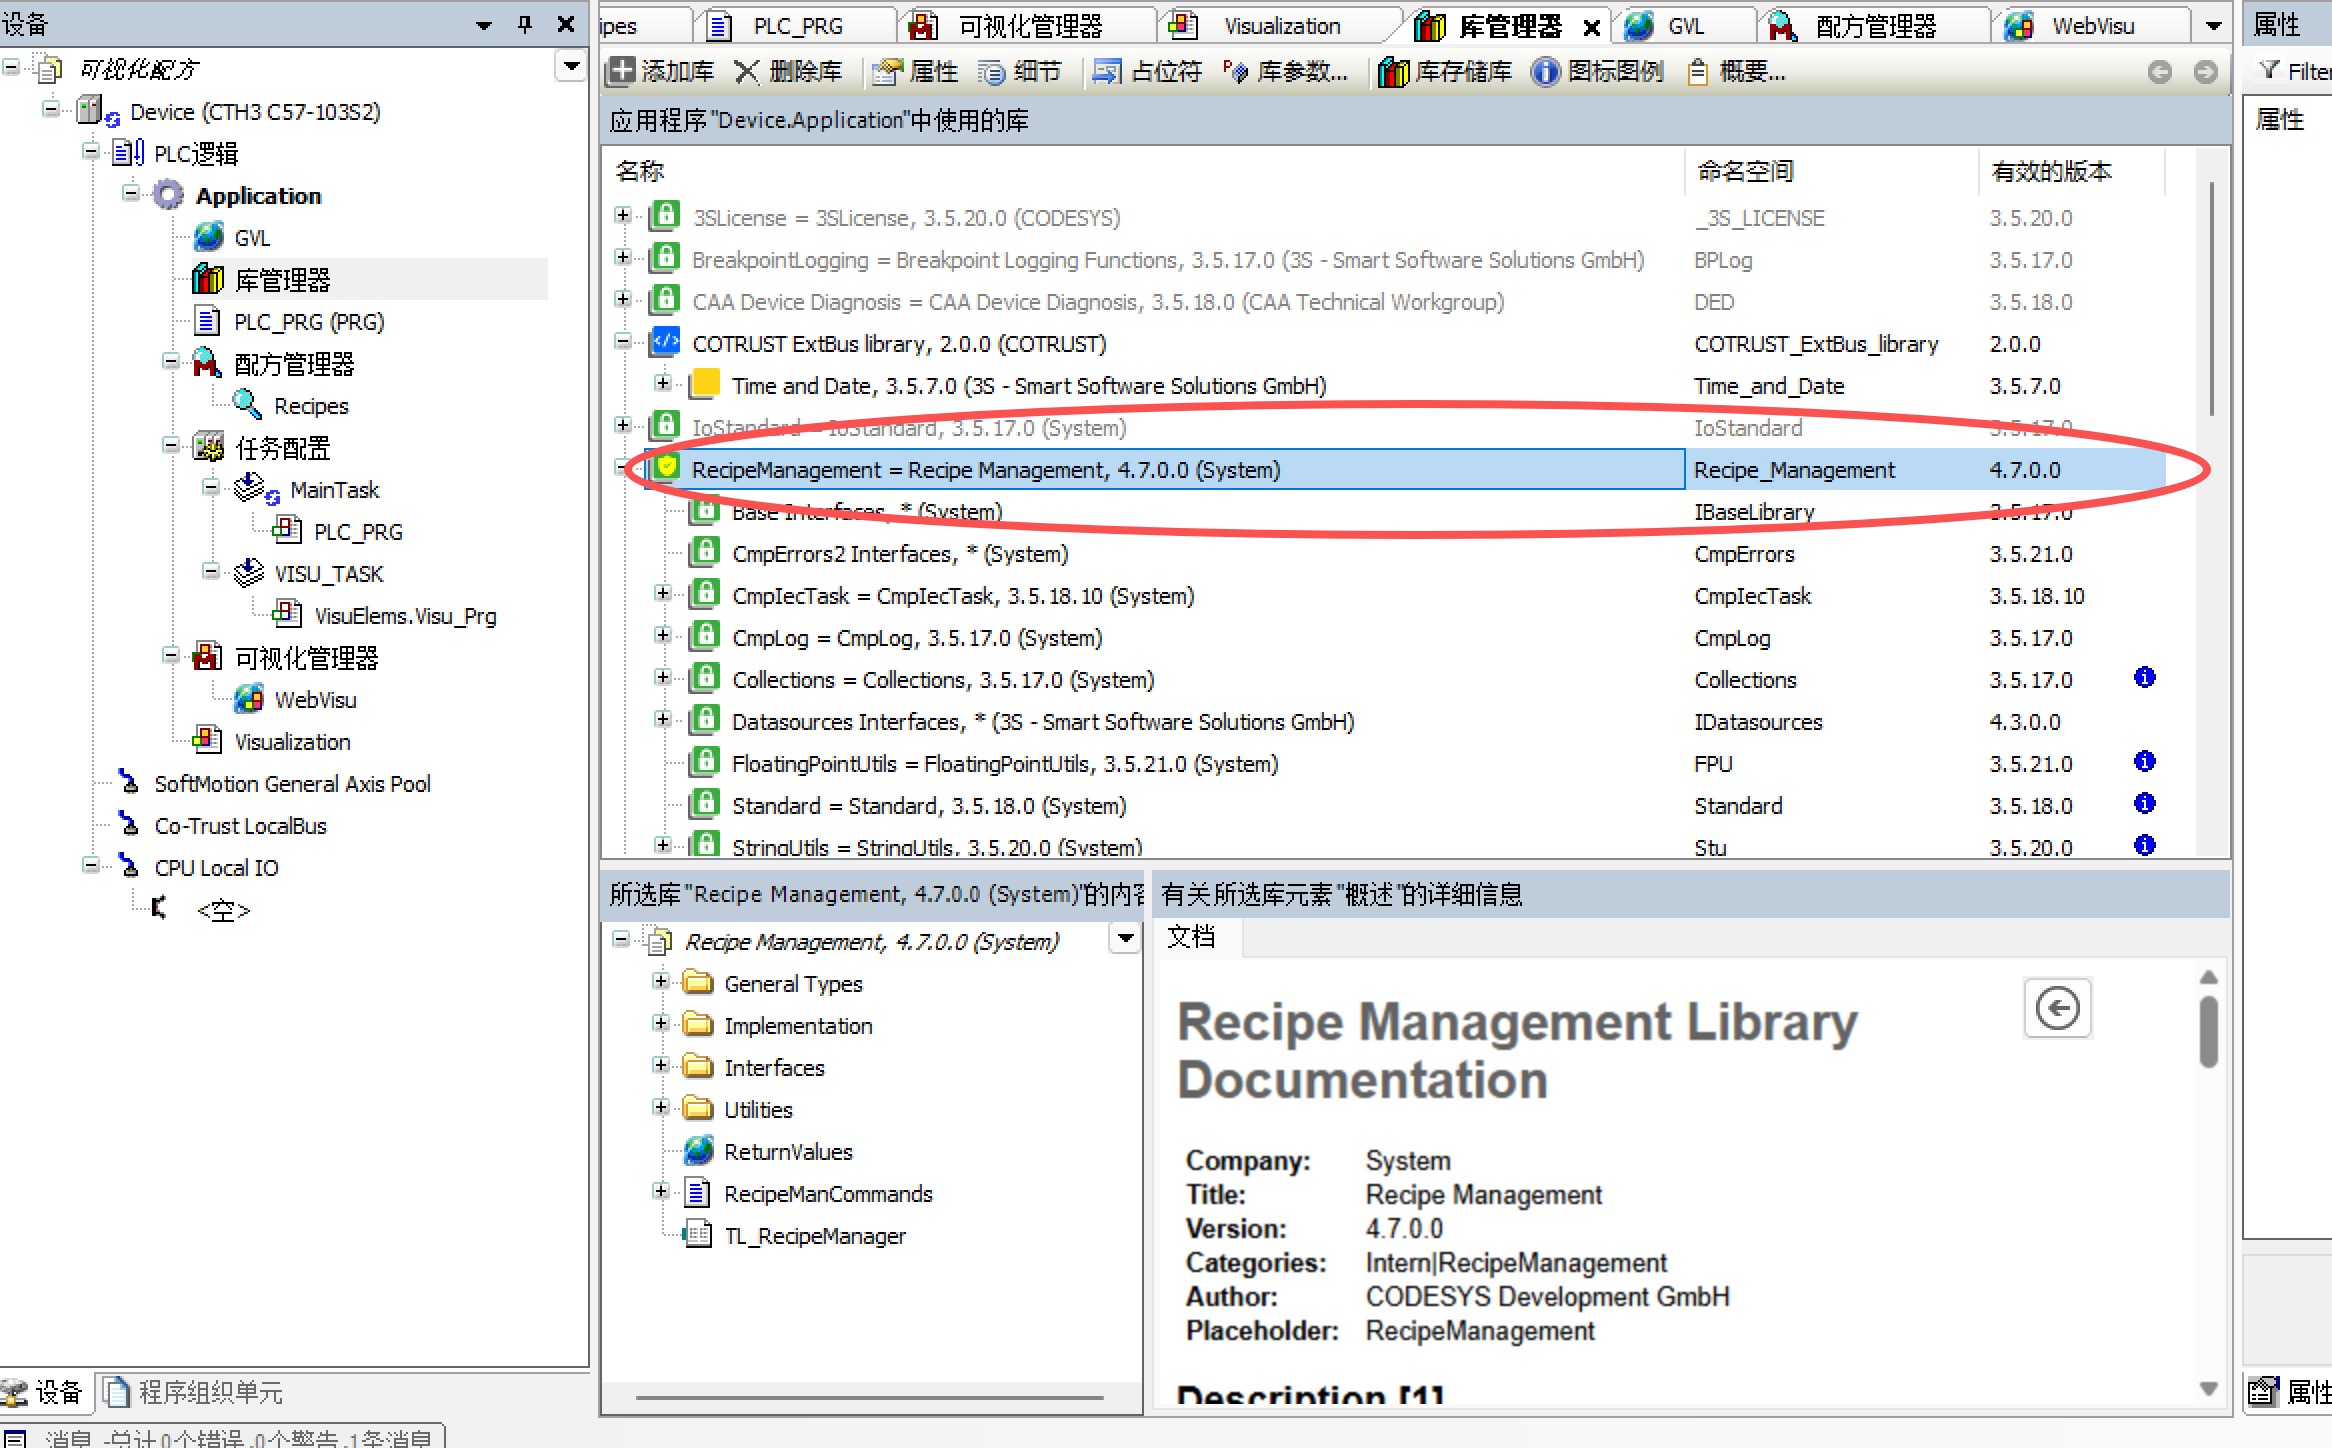Select VISU_TASK in the device tree
The image size is (2332, 1448).
pos(329,574)
